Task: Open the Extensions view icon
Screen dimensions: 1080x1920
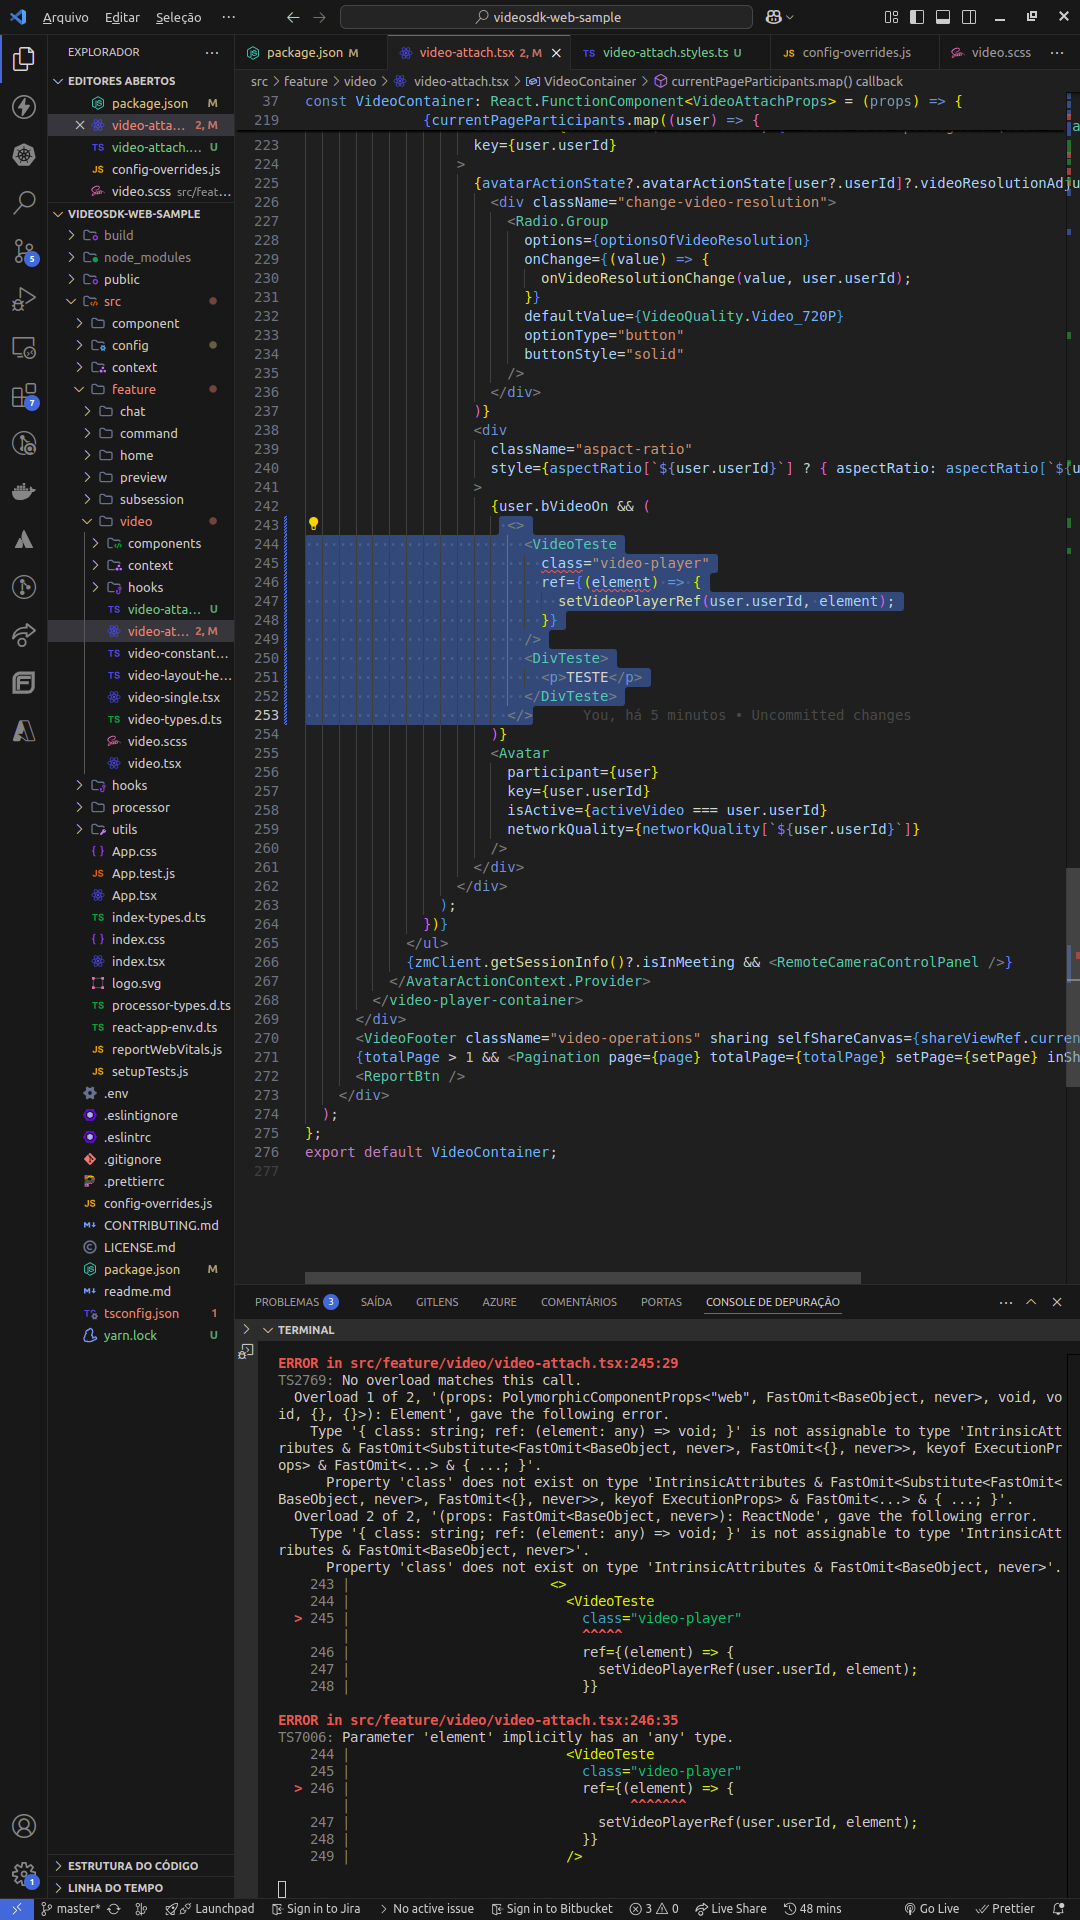Action: coord(24,395)
